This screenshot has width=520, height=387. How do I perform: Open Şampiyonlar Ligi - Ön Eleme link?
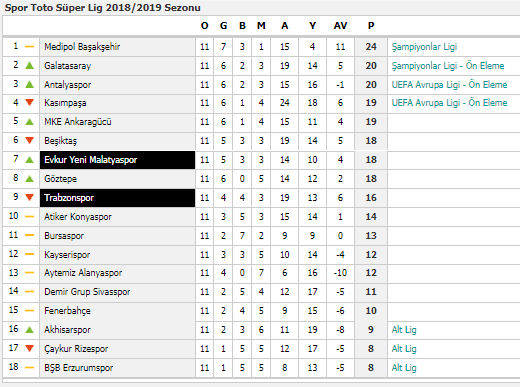448,66
